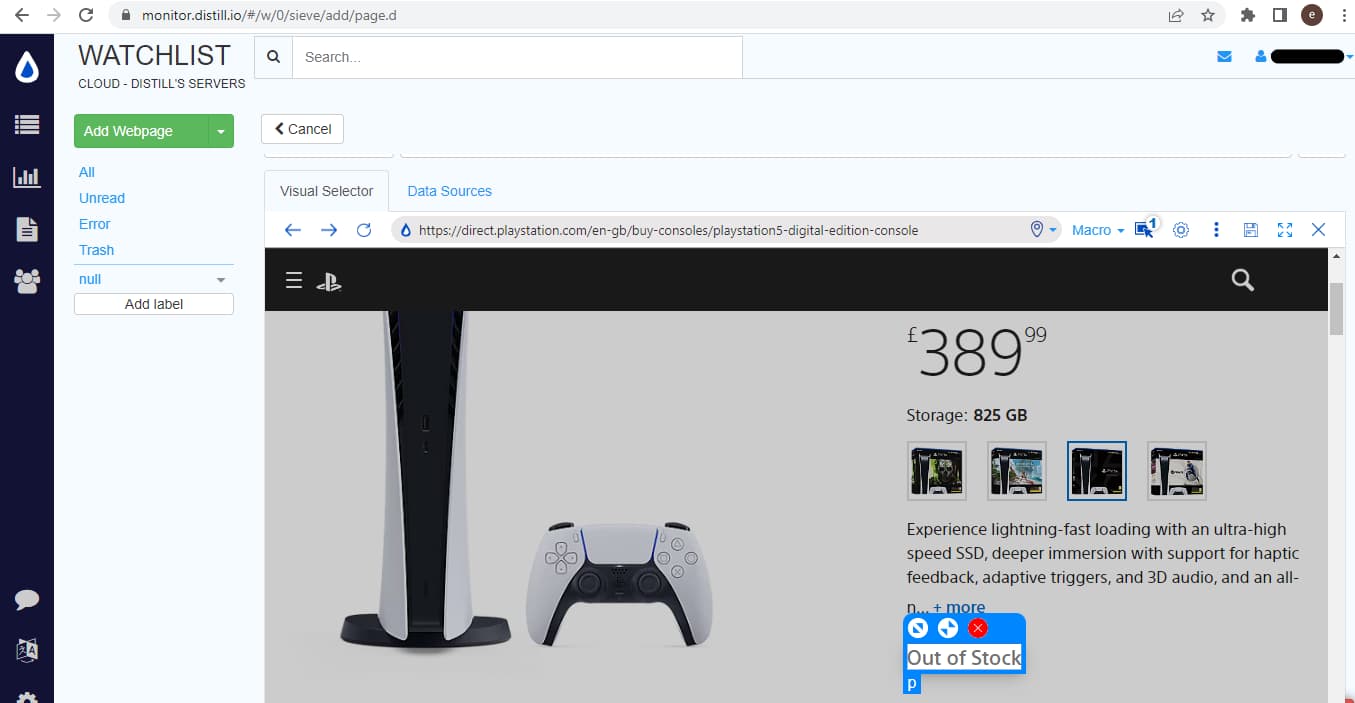The width and height of the screenshot is (1355, 703).
Task: Expand the visual selector to fullscreen
Action: pos(1284,229)
